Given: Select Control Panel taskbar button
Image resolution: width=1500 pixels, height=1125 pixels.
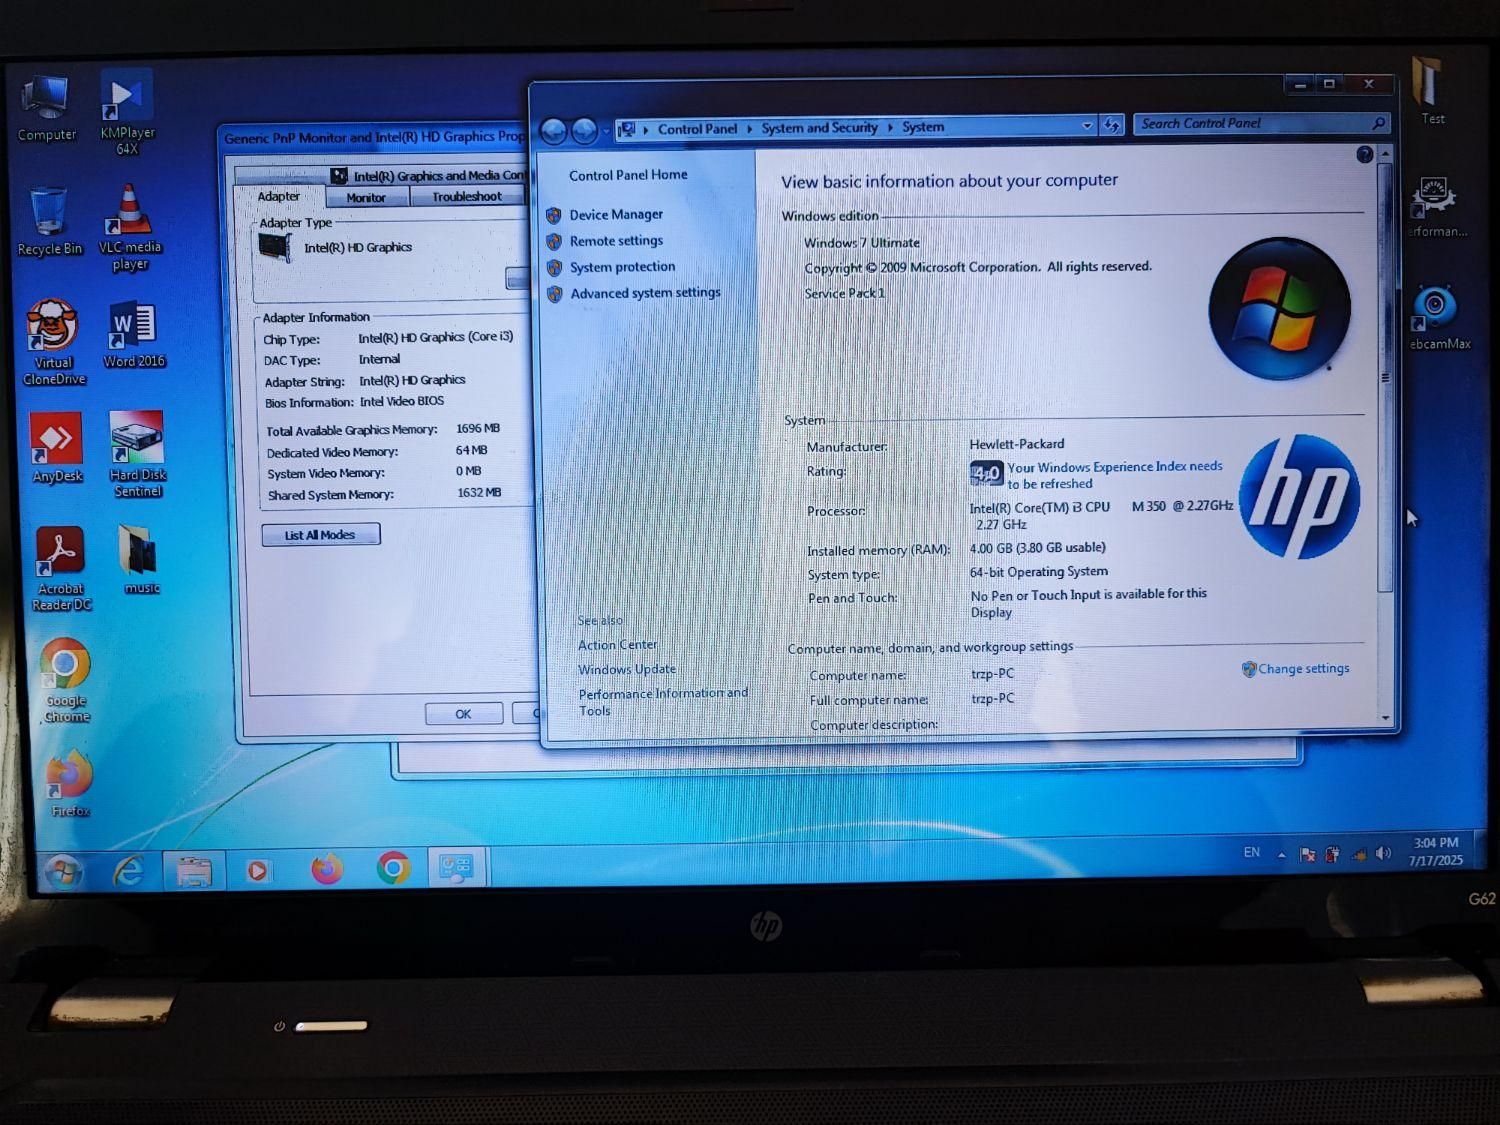Looking at the screenshot, I should tap(457, 867).
